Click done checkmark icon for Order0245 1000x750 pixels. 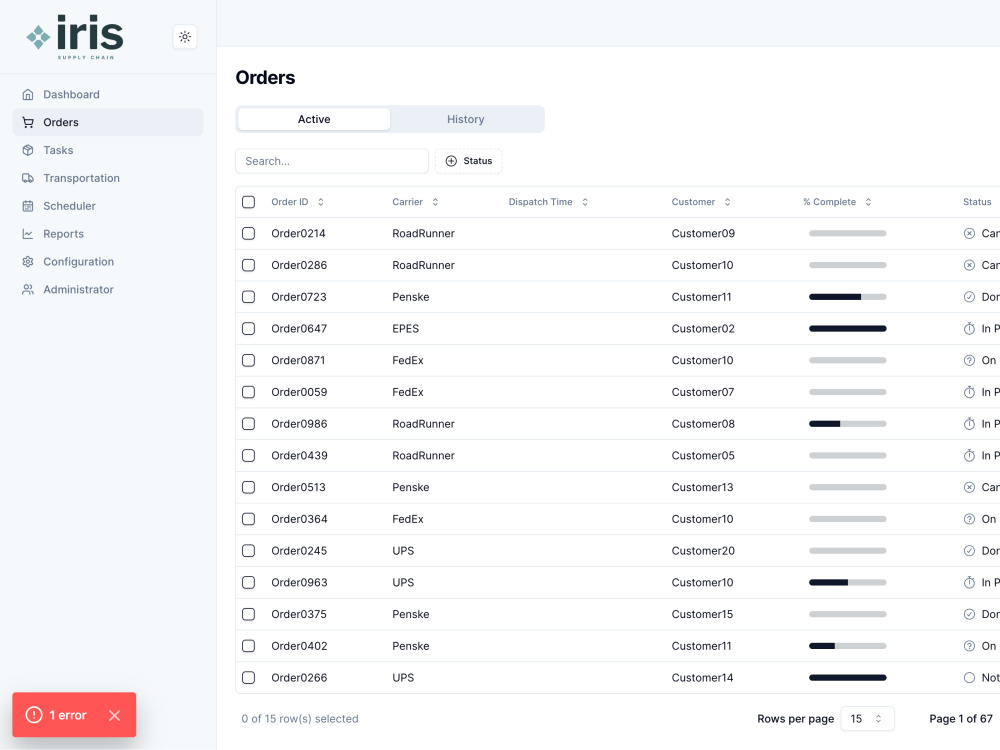pyautogui.click(x=969, y=551)
